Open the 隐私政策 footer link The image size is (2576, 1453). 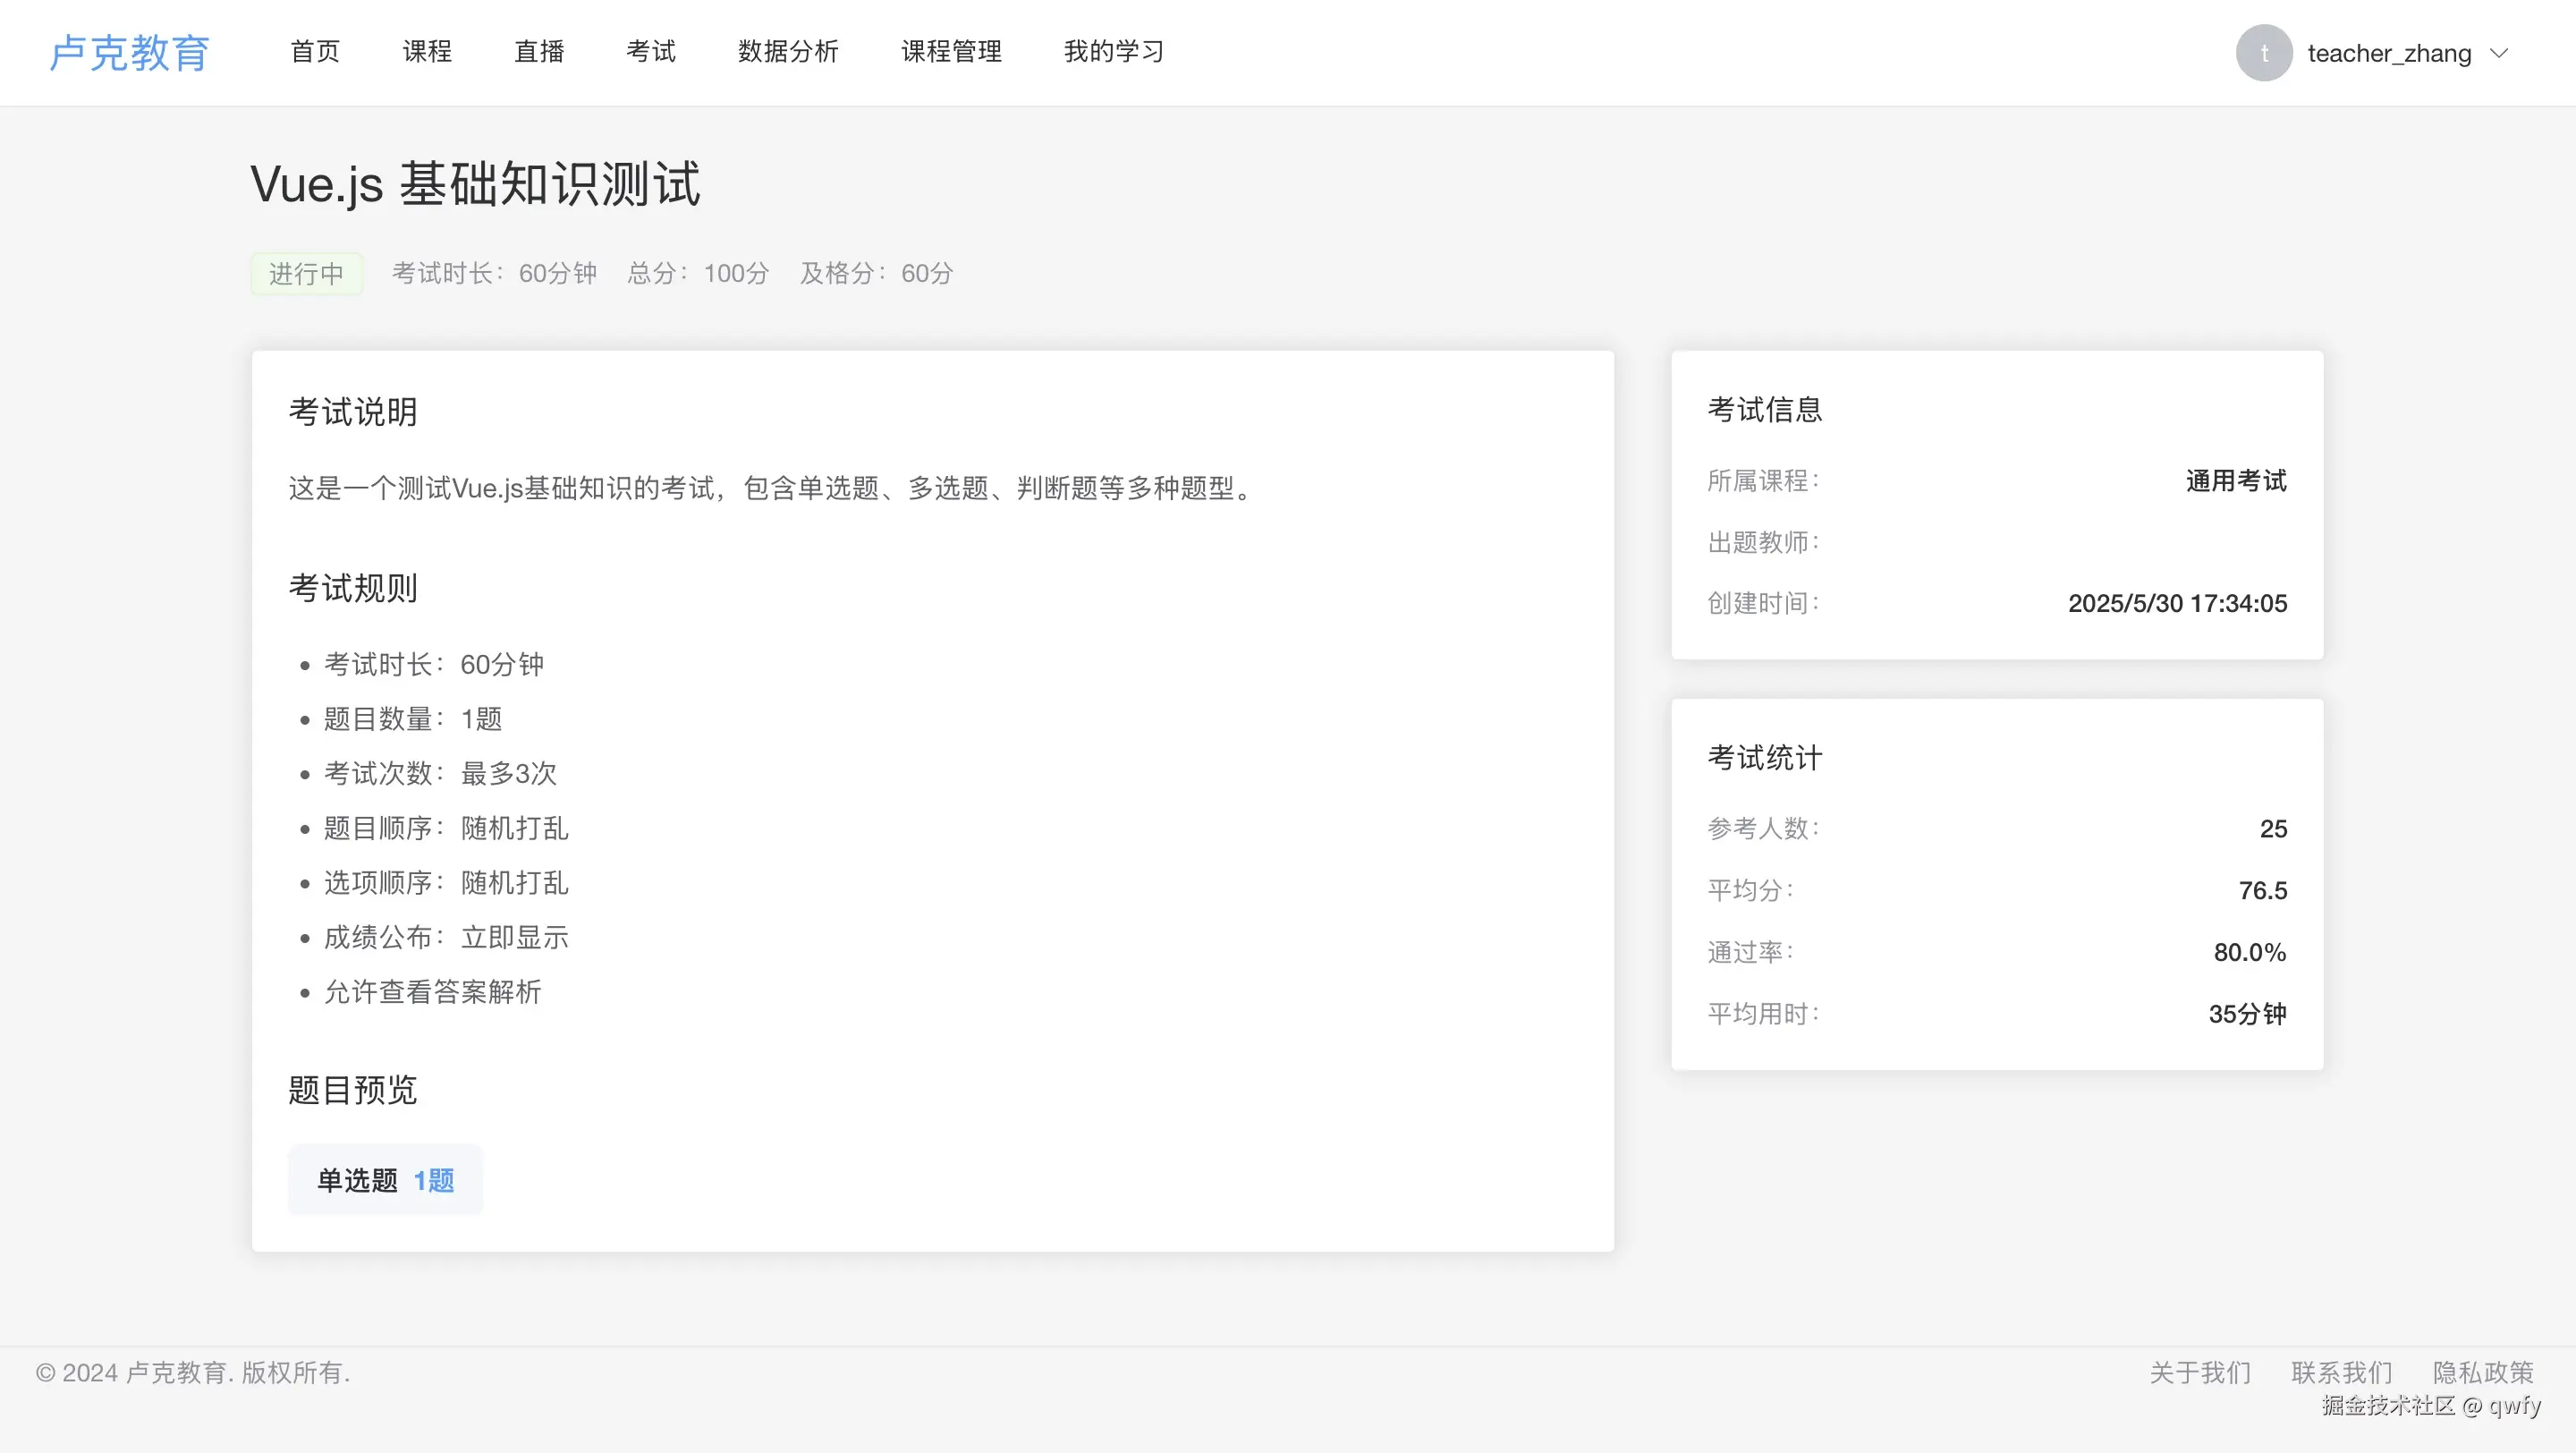coord(2483,1372)
